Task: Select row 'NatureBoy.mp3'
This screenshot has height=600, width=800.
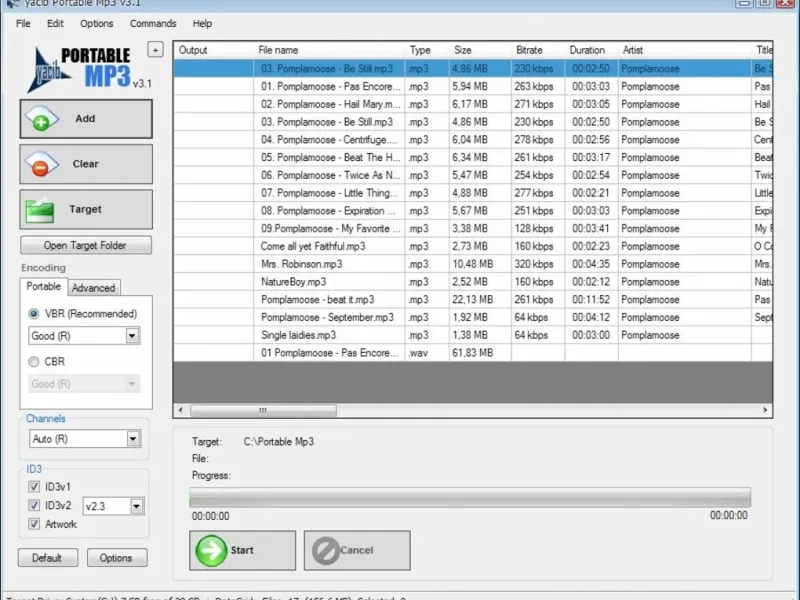Action: pyautogui.click(x=473, y=282)
